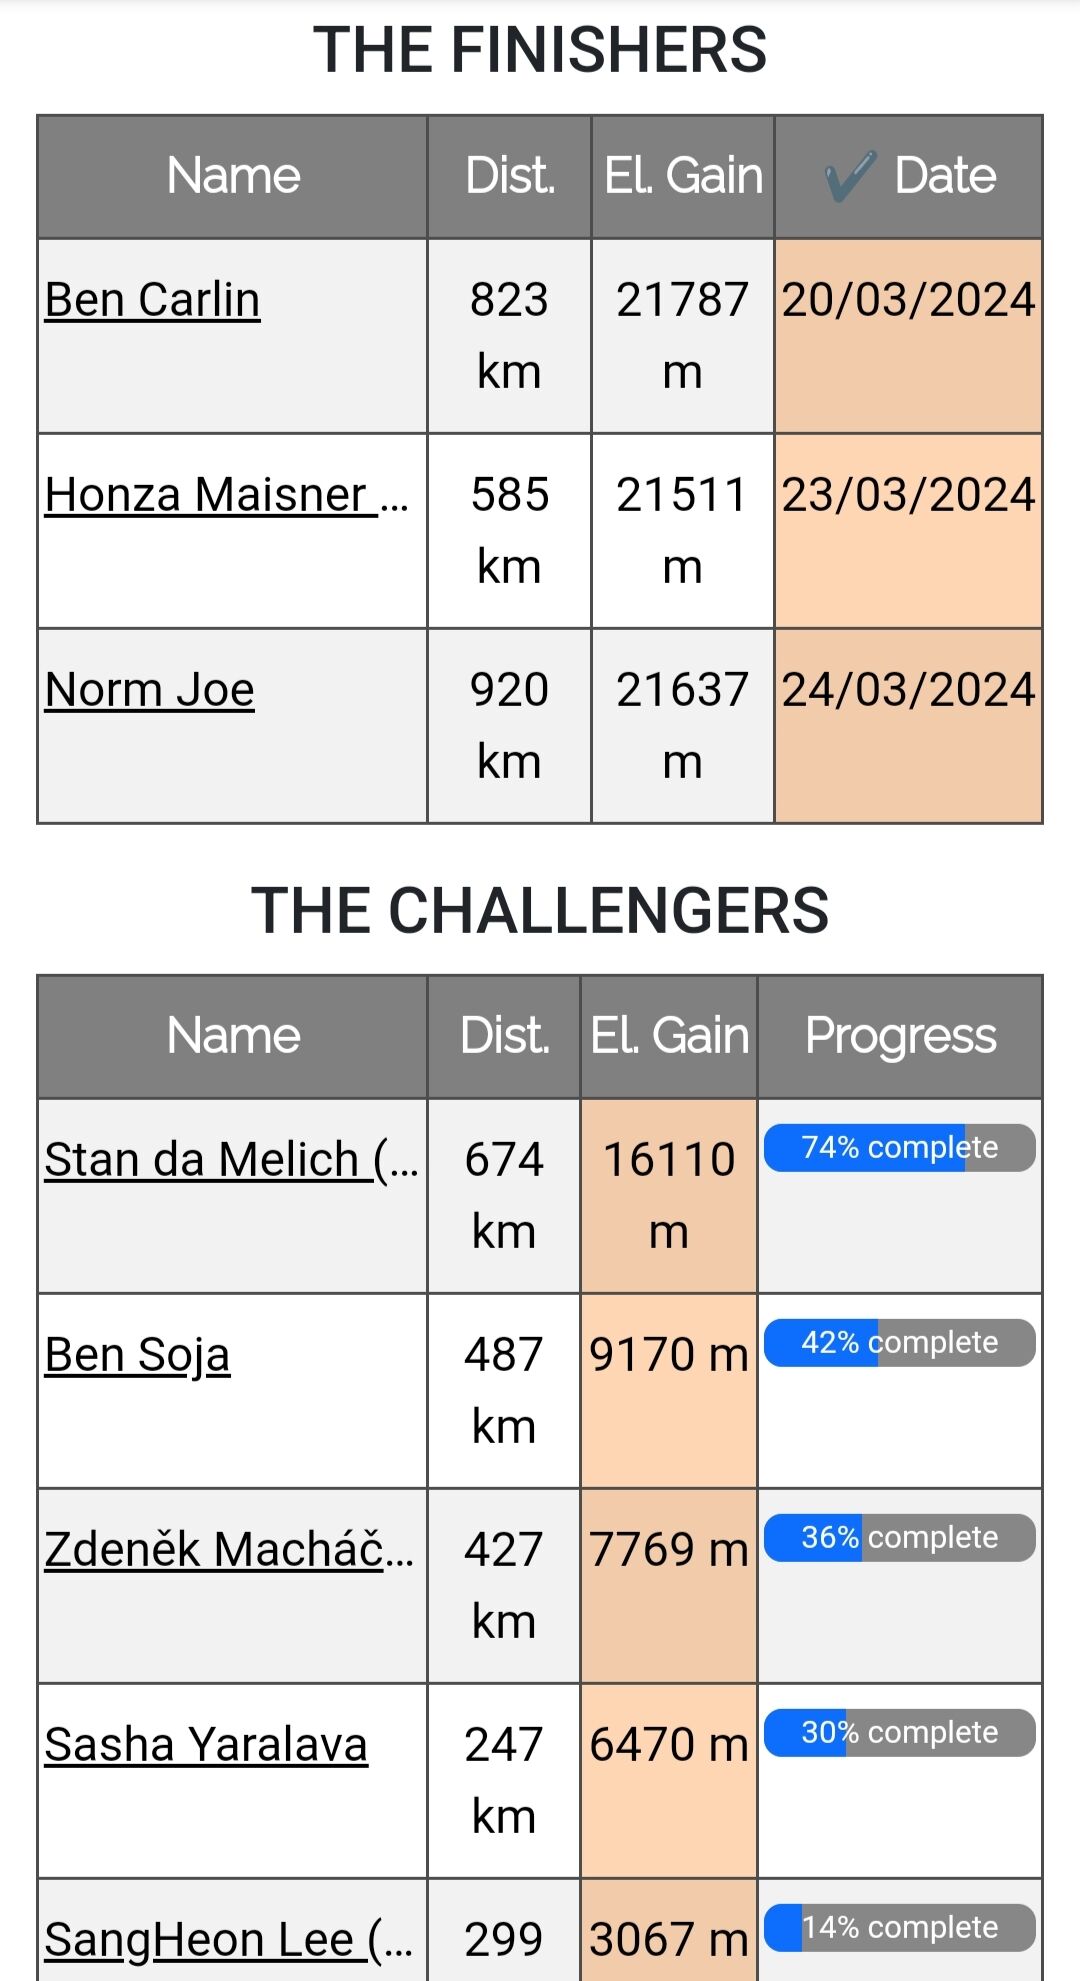The image size is (1080, 1981).
Task: Open Sasha Yaralava's profile link
Action: [206, 1745]
